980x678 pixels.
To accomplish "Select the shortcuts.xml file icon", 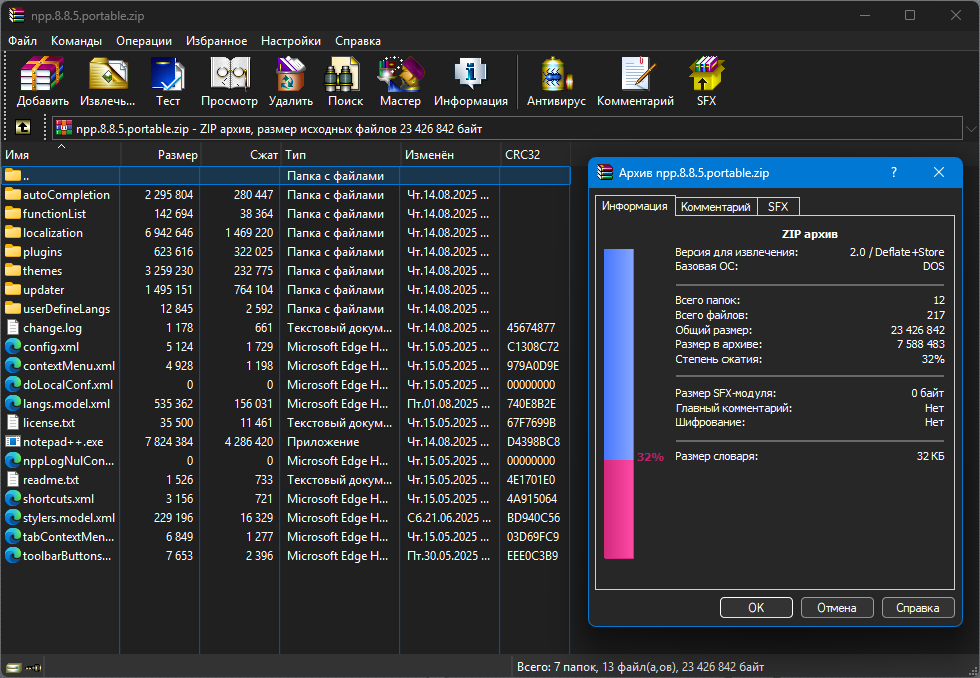I will (x=12, y=499).
